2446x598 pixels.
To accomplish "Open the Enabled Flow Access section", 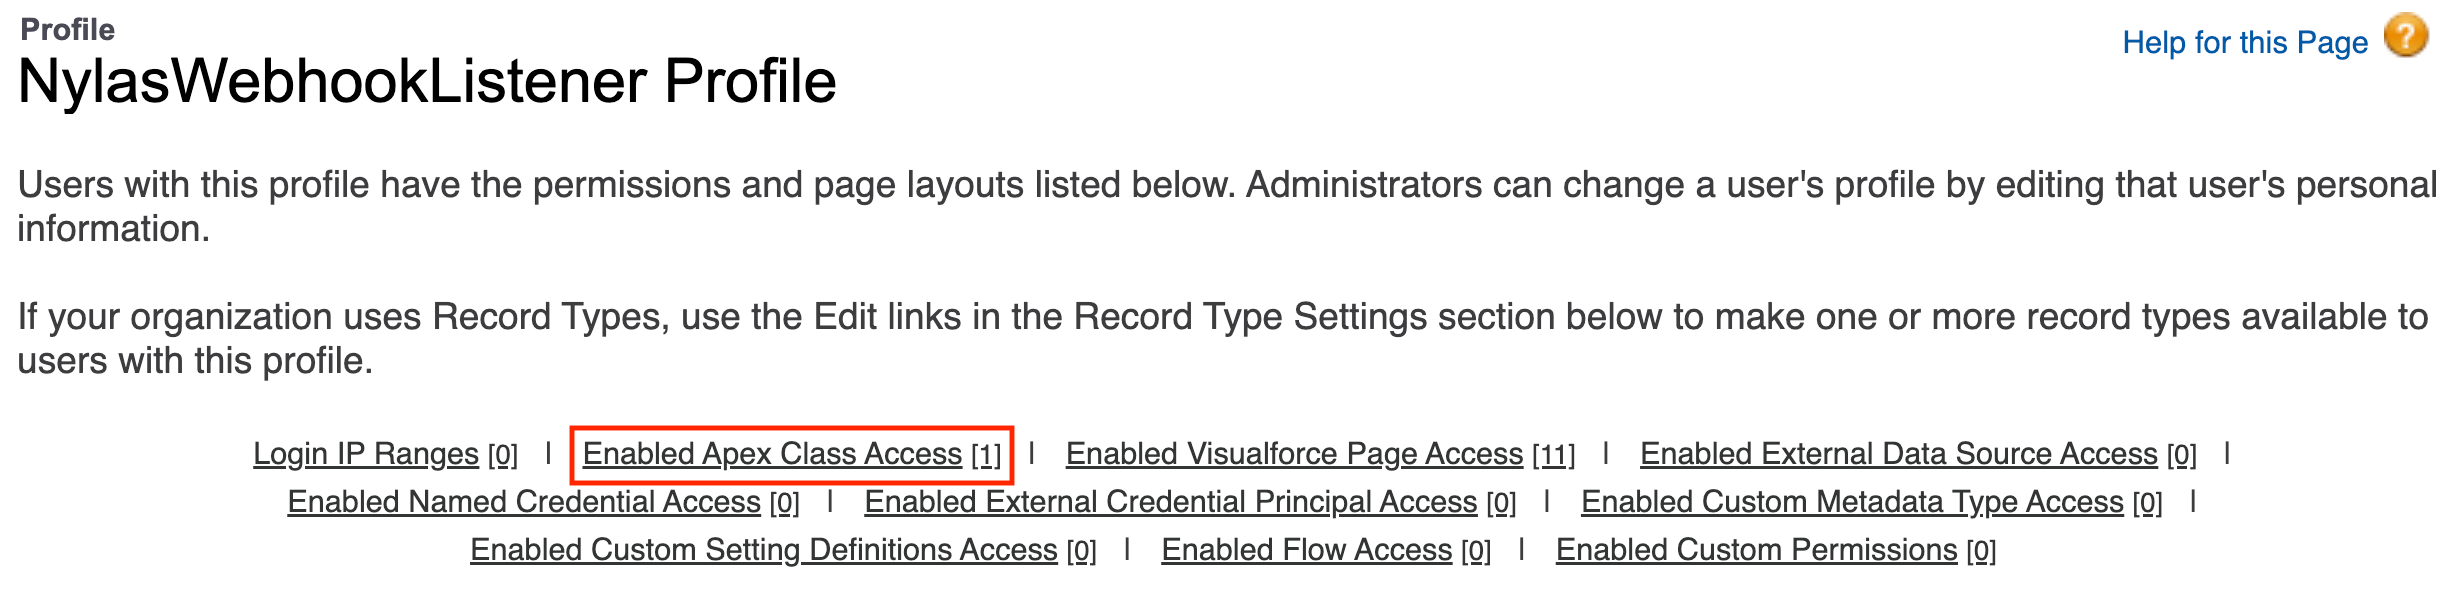I will (1306, 548).
